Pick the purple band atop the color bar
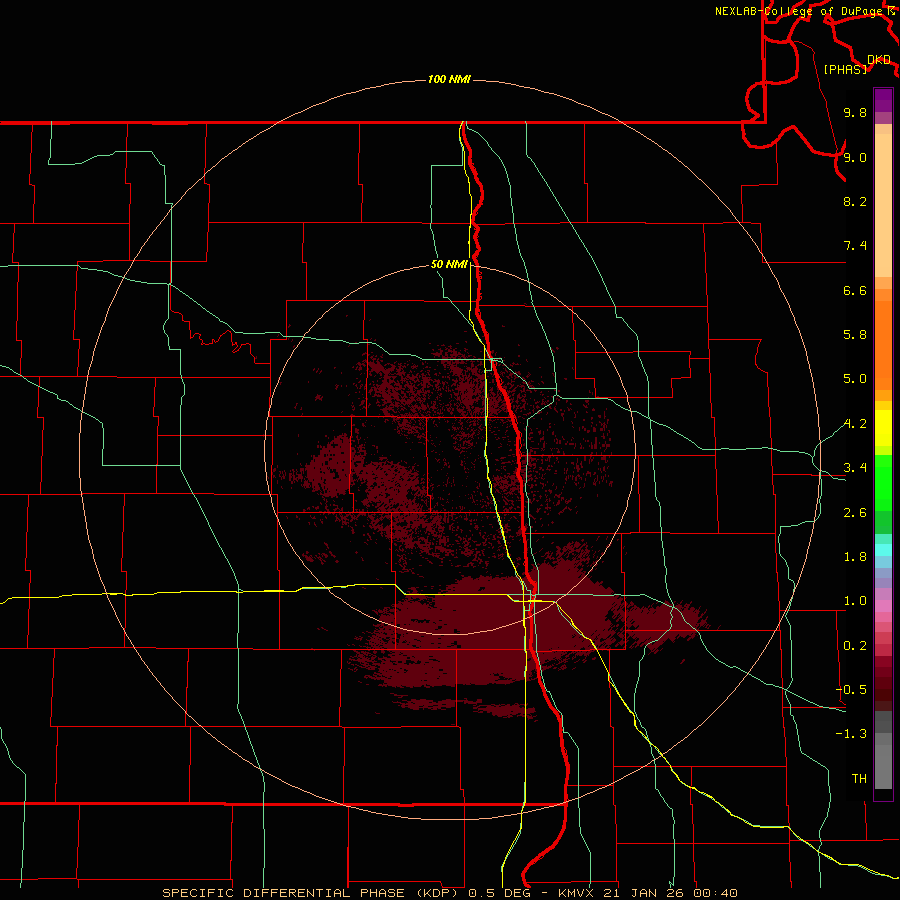Image resolution: width=900 pixels, height=900 pixels. point(883,100)
